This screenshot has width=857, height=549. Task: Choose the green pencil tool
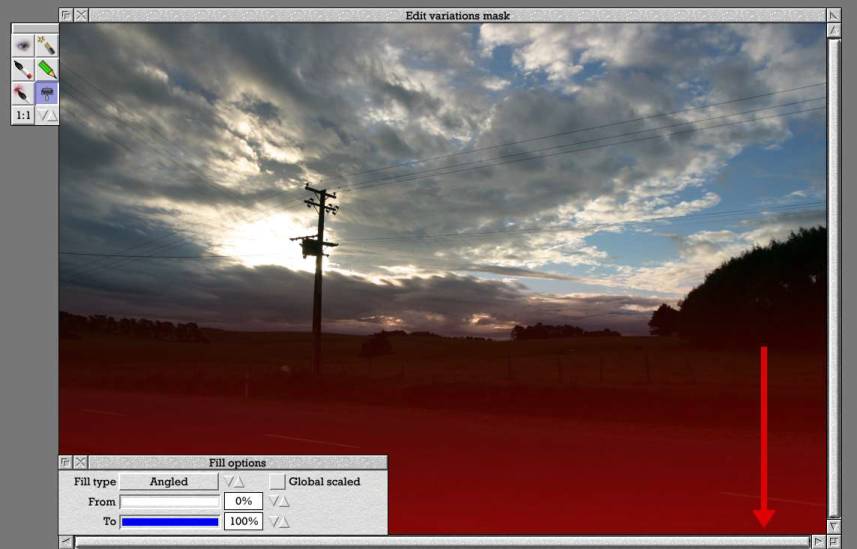point(47,69)
